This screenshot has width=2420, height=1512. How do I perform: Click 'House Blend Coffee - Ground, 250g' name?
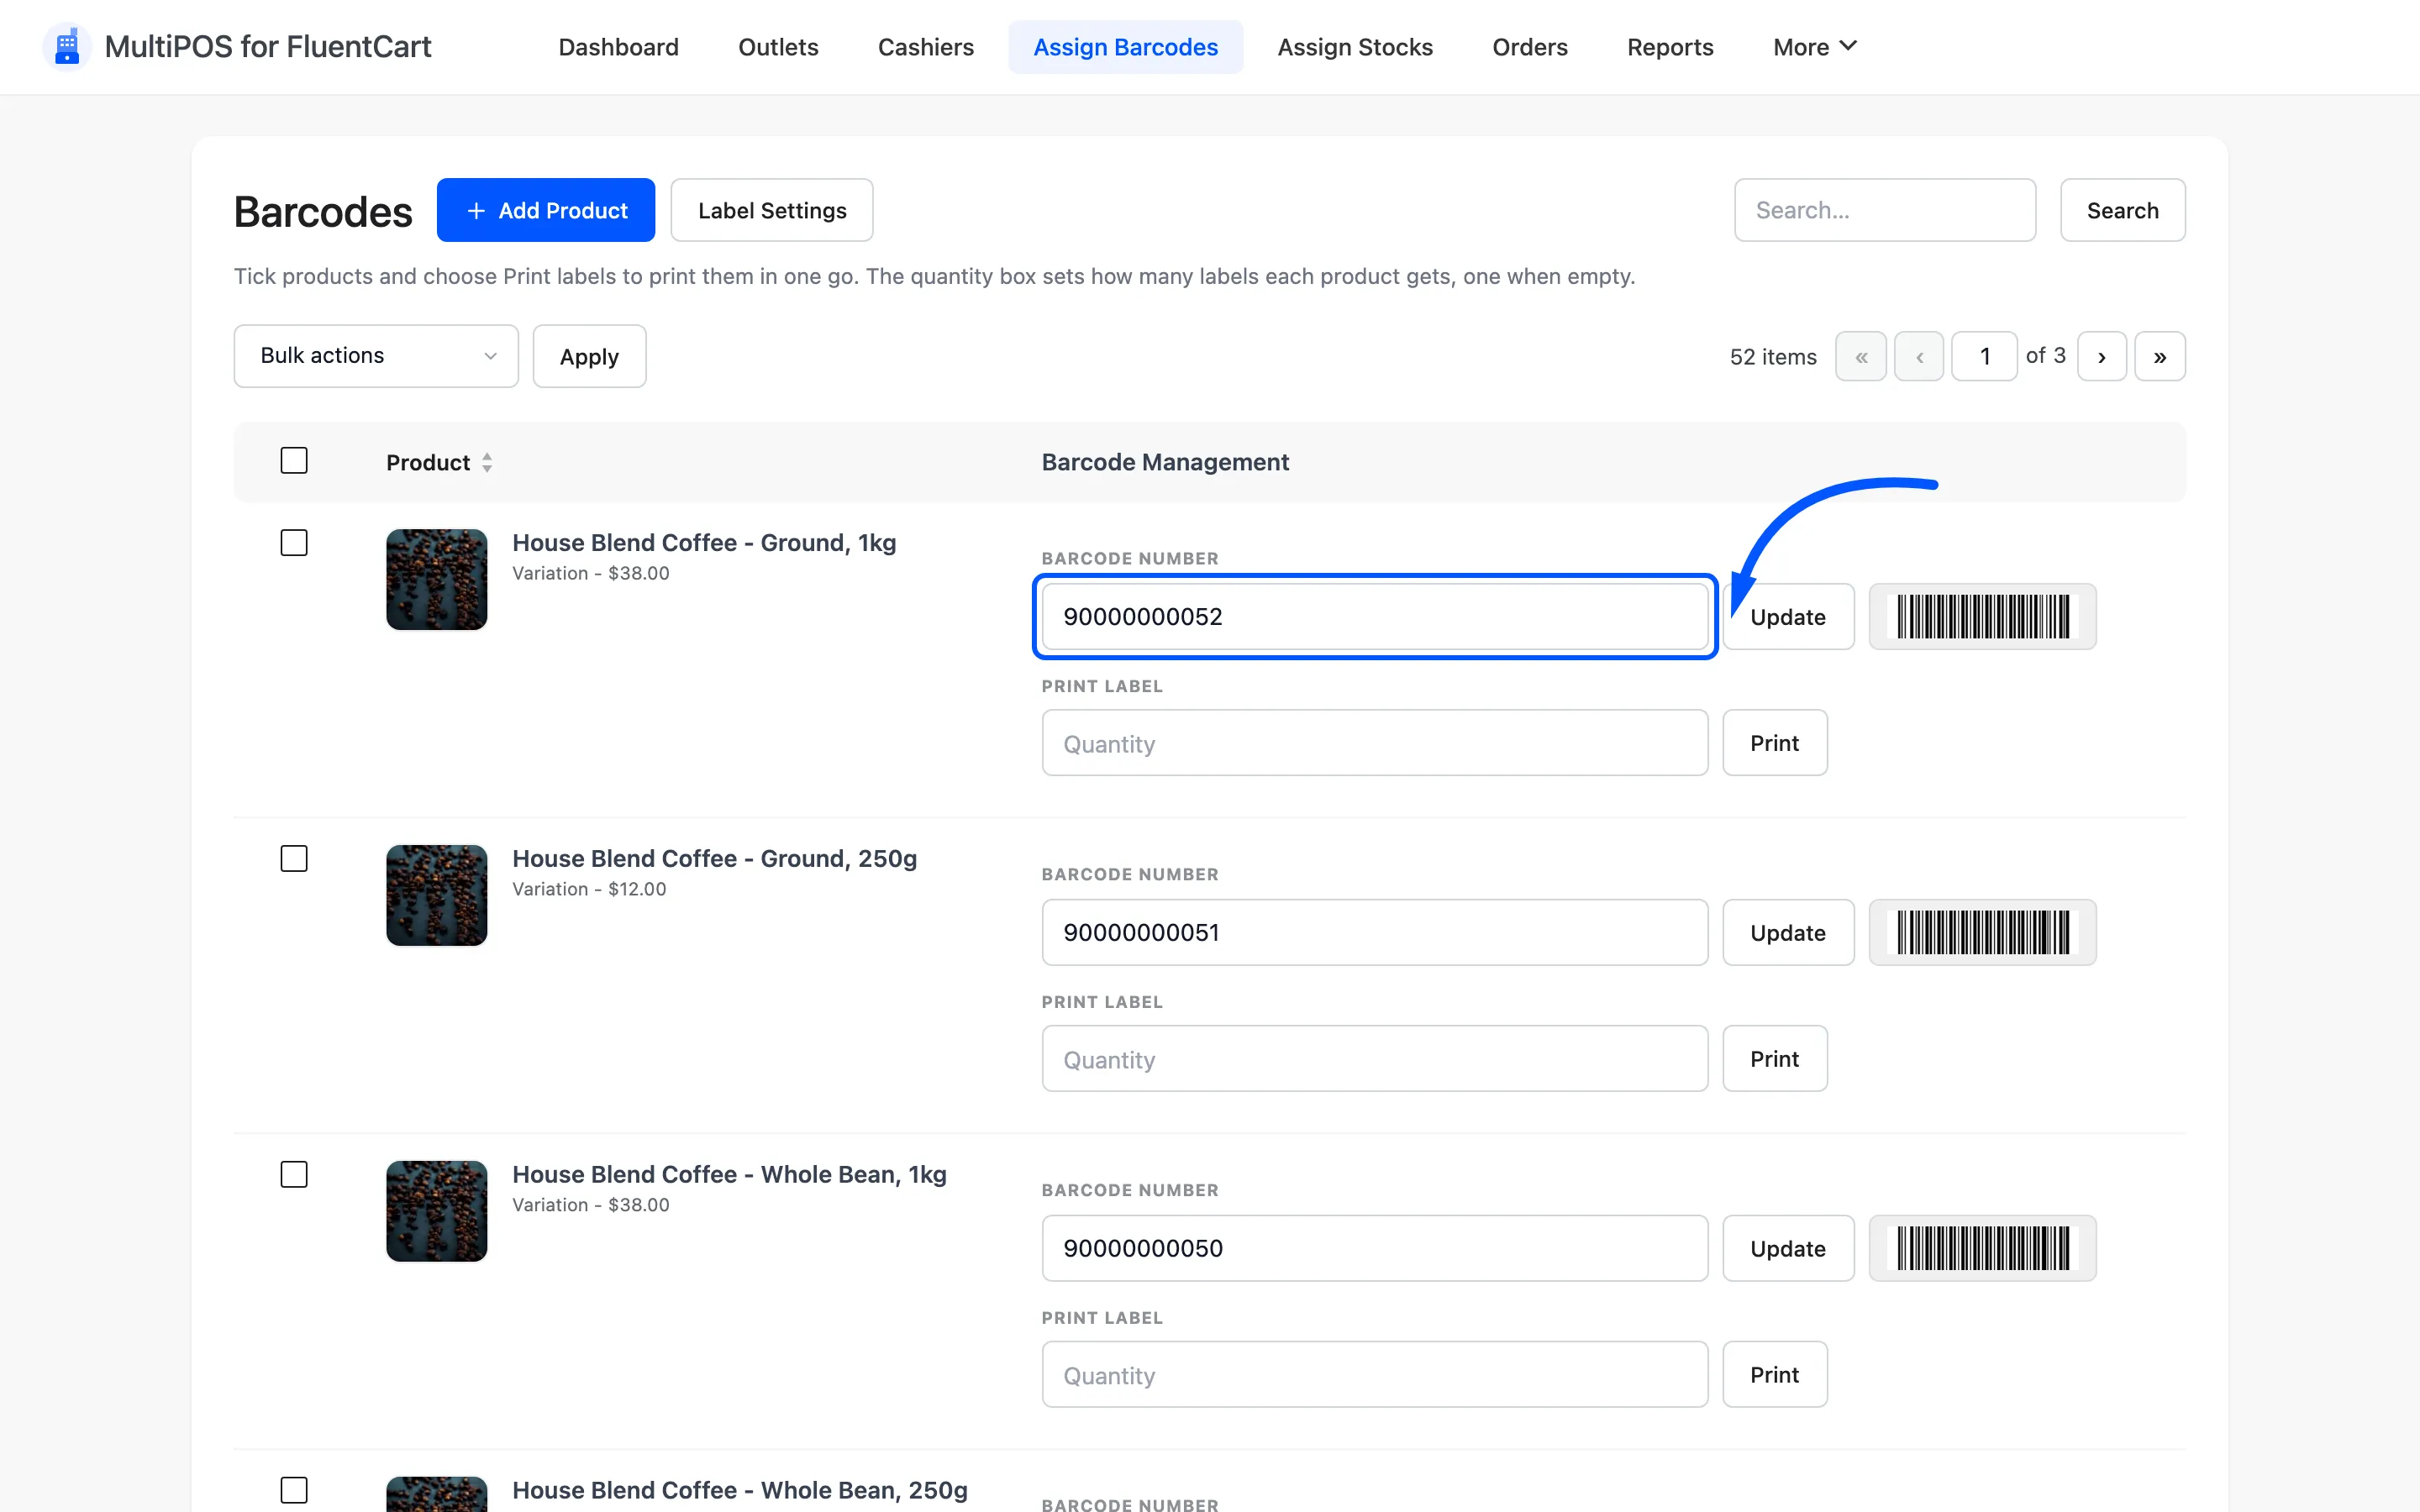714,859
